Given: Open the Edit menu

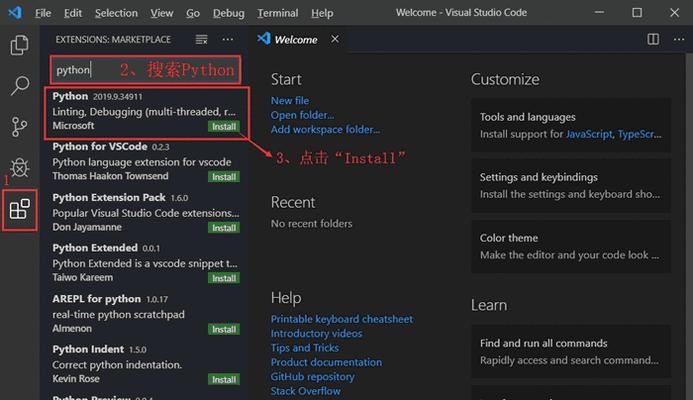Looking at the screenshot, I should (x=72, y=13).
